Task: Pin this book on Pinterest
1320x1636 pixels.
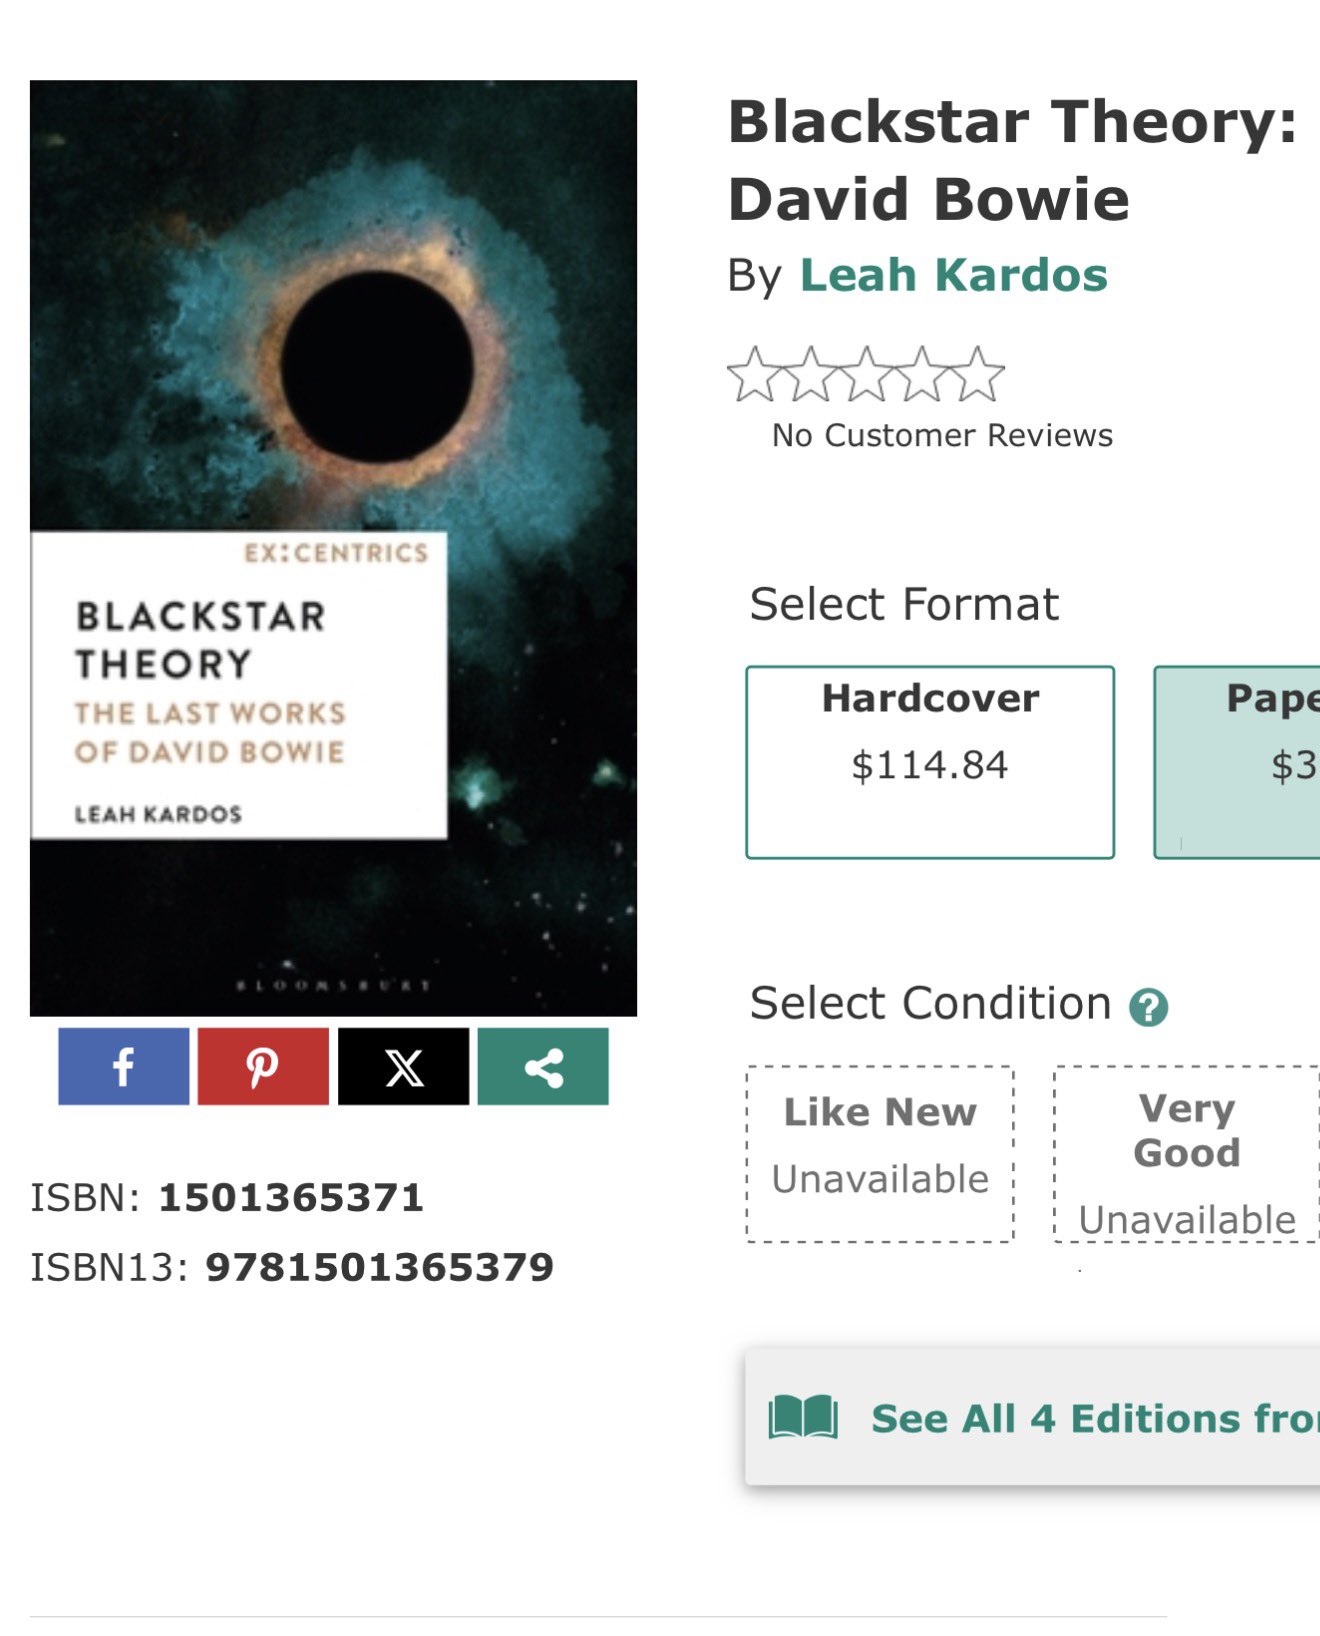Action: [x=263, y=1066]
